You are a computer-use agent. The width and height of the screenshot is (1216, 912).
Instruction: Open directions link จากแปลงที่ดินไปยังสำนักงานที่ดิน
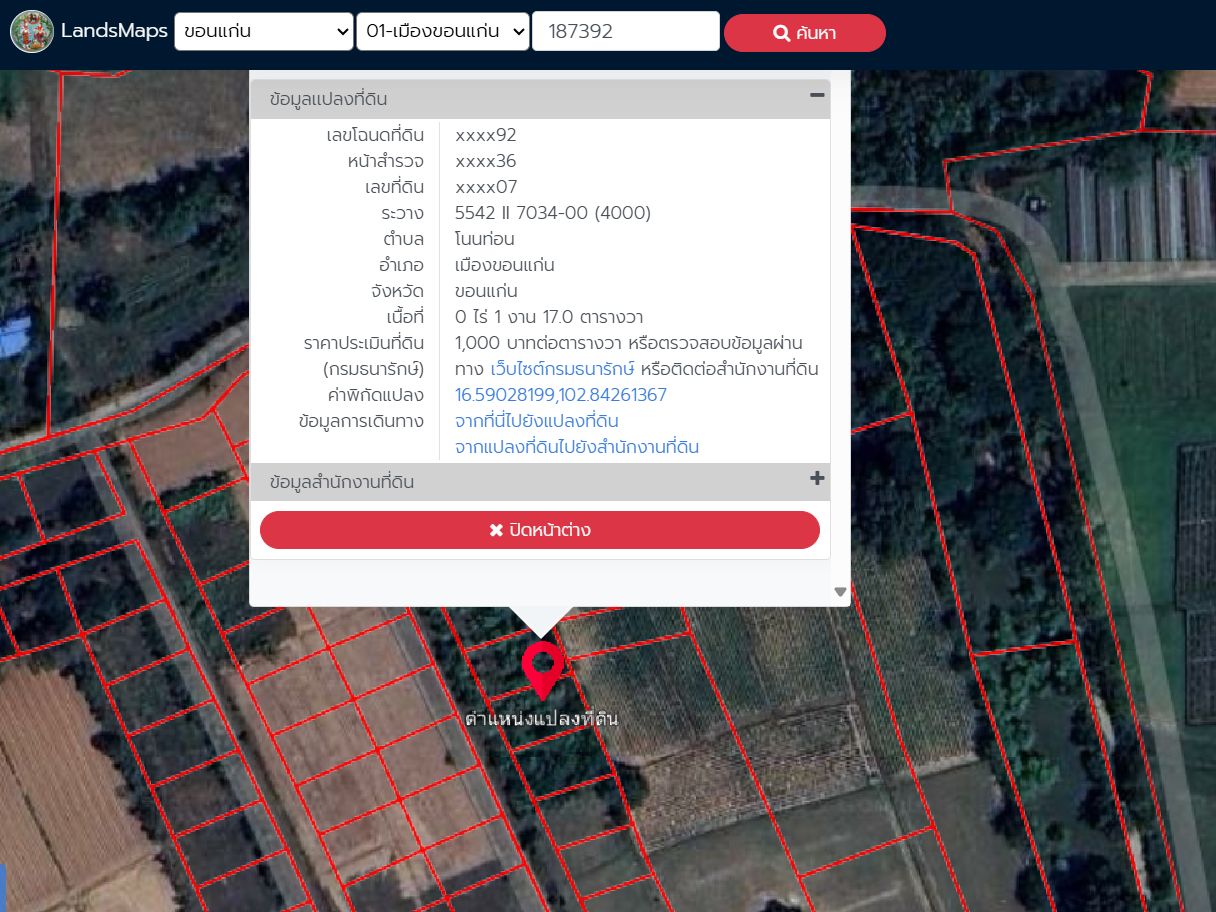tap(576, 447)
